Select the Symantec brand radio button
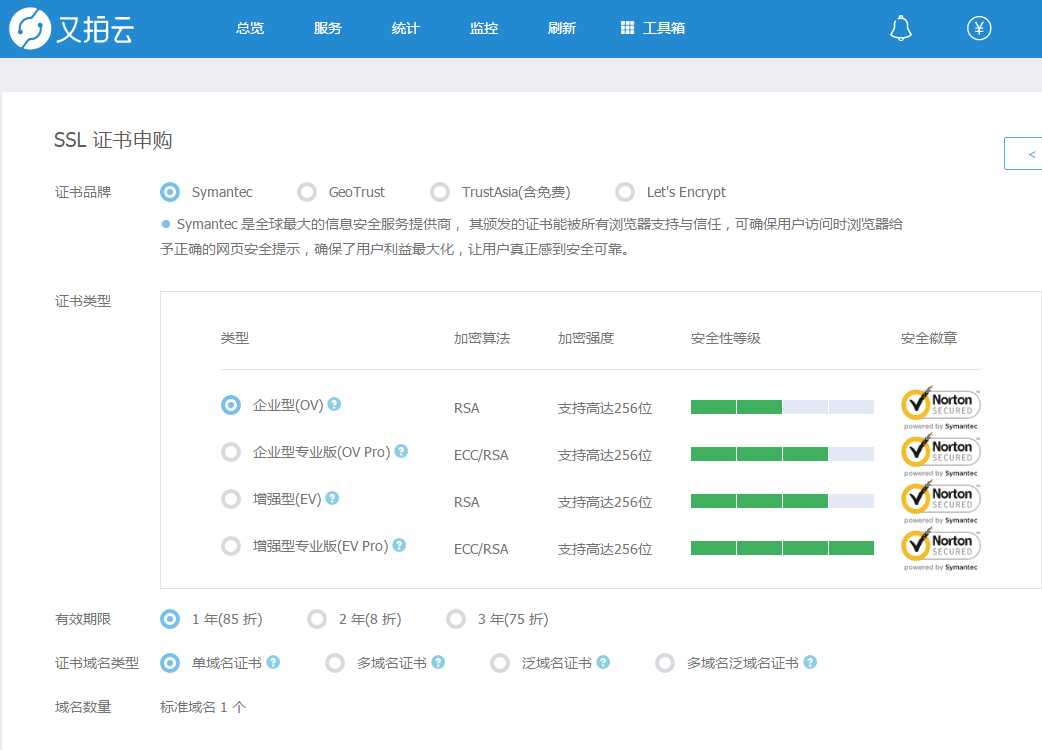 [x=170, y=192]
